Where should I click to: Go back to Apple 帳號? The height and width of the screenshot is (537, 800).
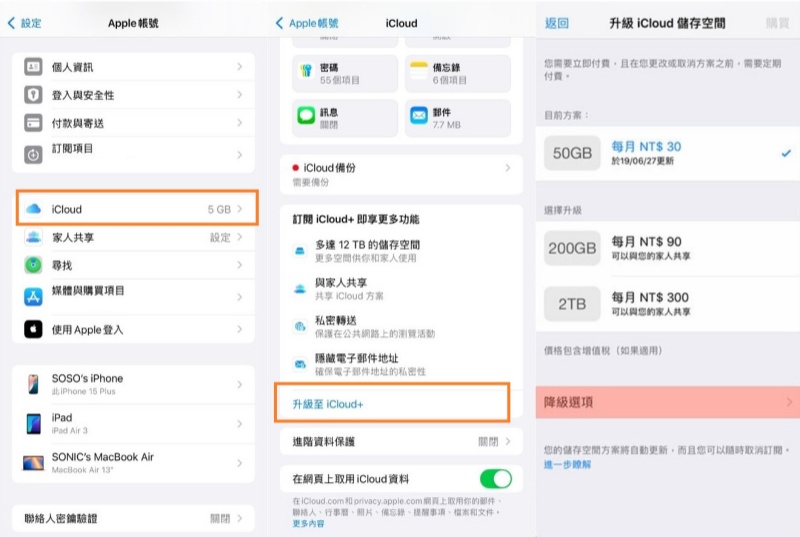(x=307, y=23)
